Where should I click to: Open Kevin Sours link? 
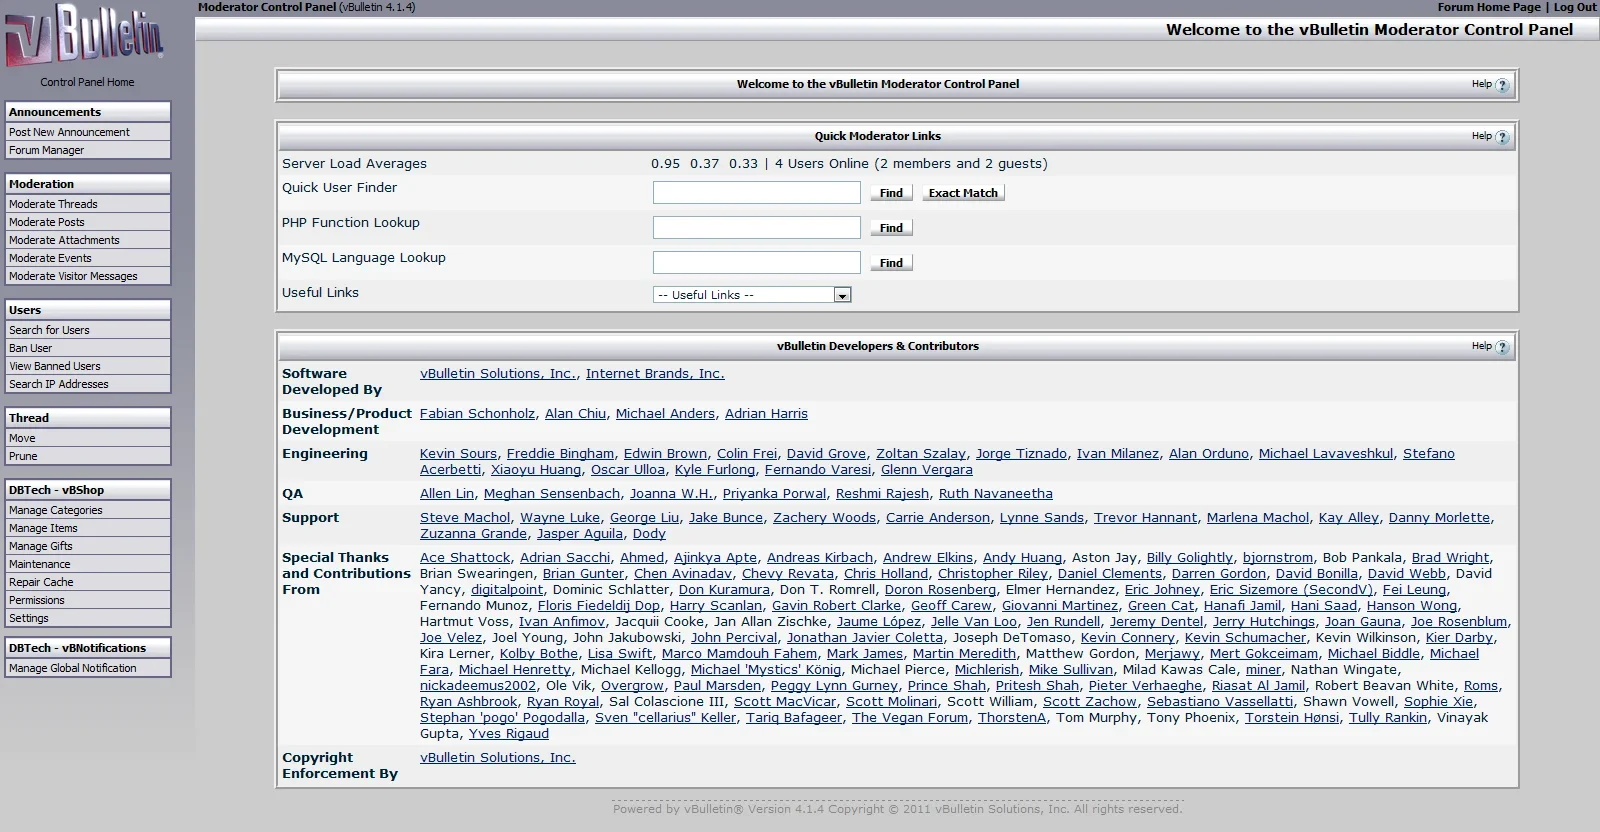pos(458,453)
